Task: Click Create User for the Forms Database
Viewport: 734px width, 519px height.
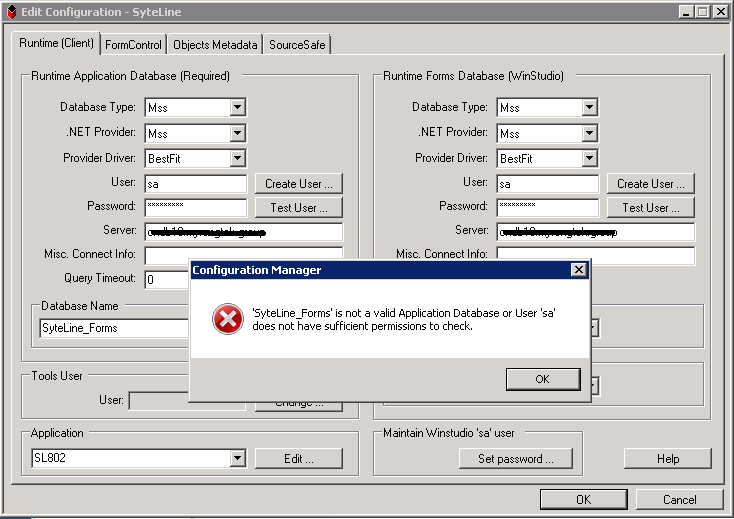Action: pyautogui.click(x=651, y=184)
